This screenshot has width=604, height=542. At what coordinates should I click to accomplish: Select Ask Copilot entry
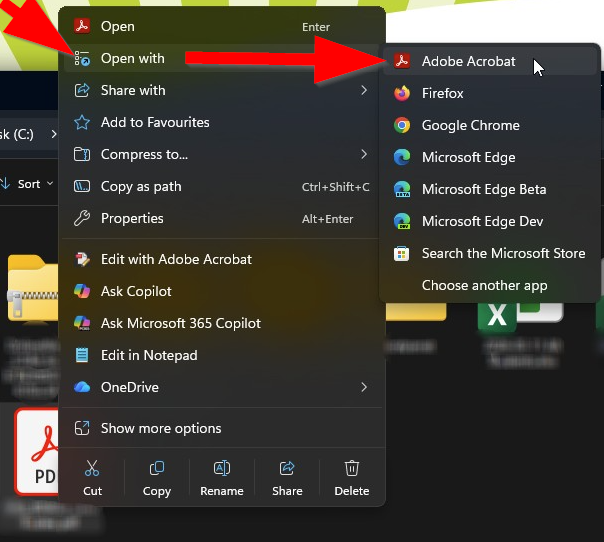point(136,291)
